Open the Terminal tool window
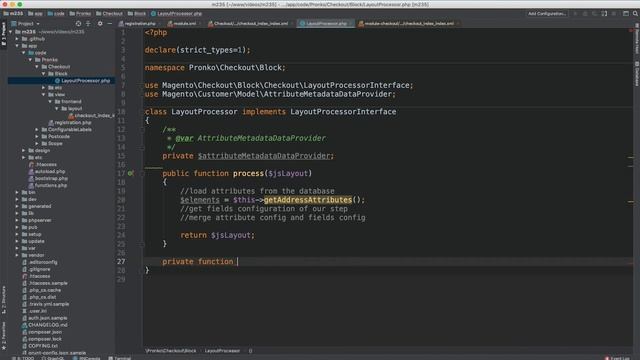Image resolution: width=640 pixels, height=360 pixels. [x=120, y=358]
